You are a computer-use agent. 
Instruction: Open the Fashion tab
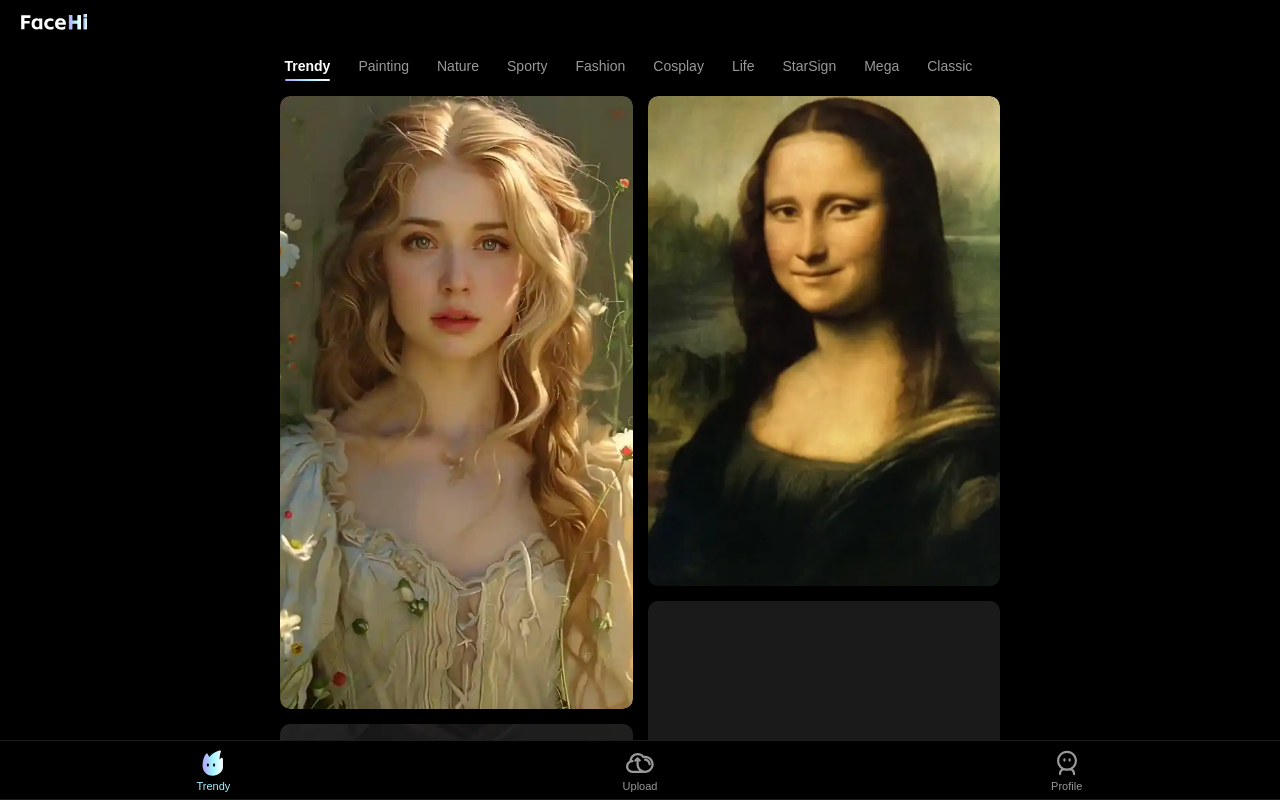pyautogui.click(x=600, y=66)
